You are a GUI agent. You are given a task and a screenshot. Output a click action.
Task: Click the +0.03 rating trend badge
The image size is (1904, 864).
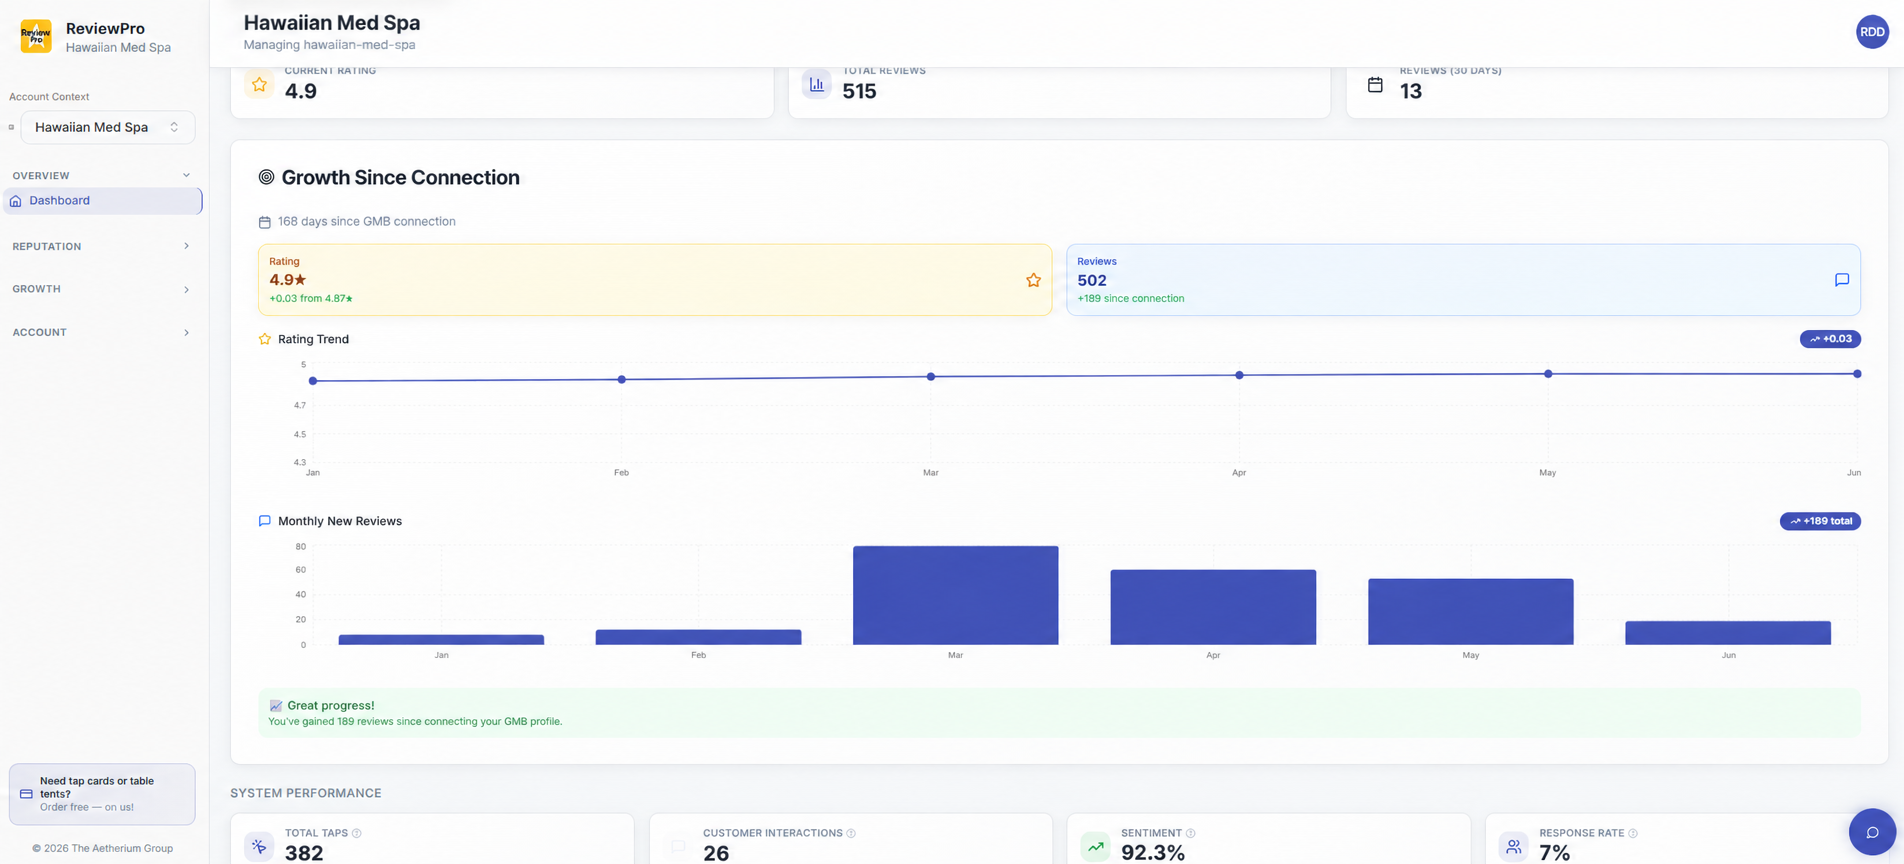coord(1830,339)
